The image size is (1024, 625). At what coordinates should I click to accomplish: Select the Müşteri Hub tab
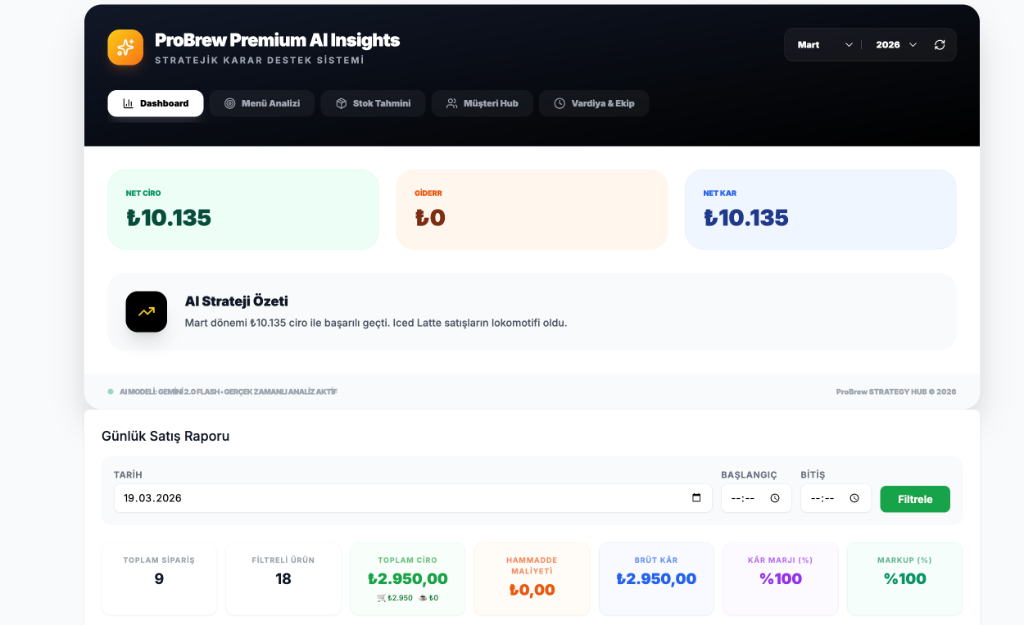click(x=482, y=103)
